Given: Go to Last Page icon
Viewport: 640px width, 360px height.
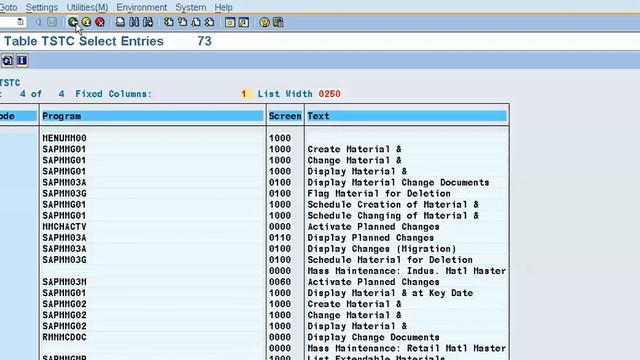Looking at the screenshot, I should pyautogui.click(x=210, y=22).
